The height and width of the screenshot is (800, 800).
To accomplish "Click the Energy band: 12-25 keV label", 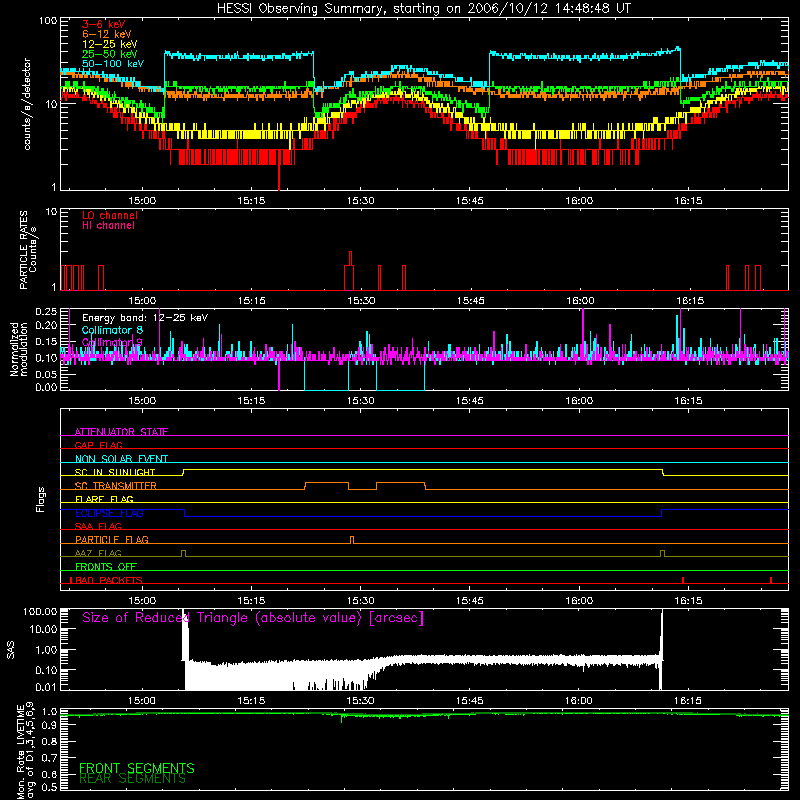I will (145, 318).
